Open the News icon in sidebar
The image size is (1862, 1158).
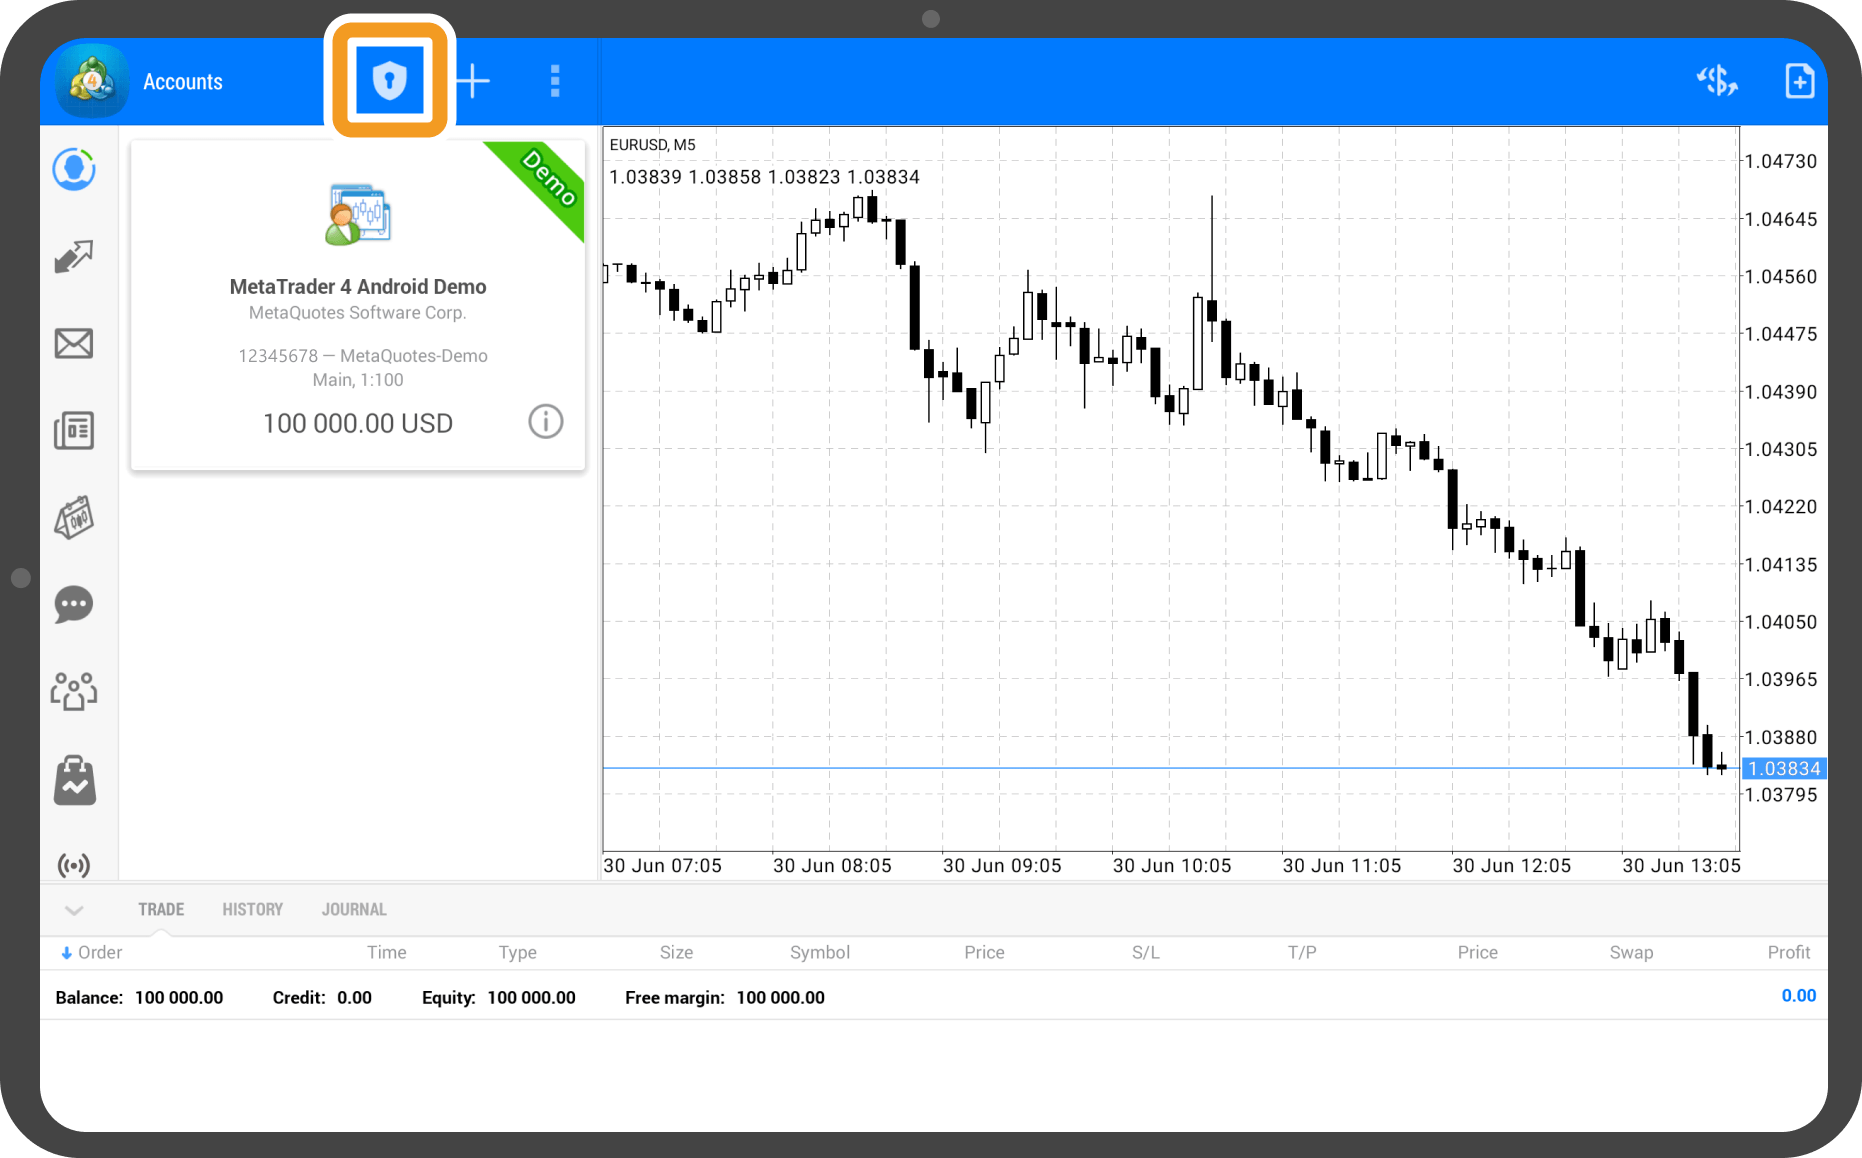tap(74, 431)
